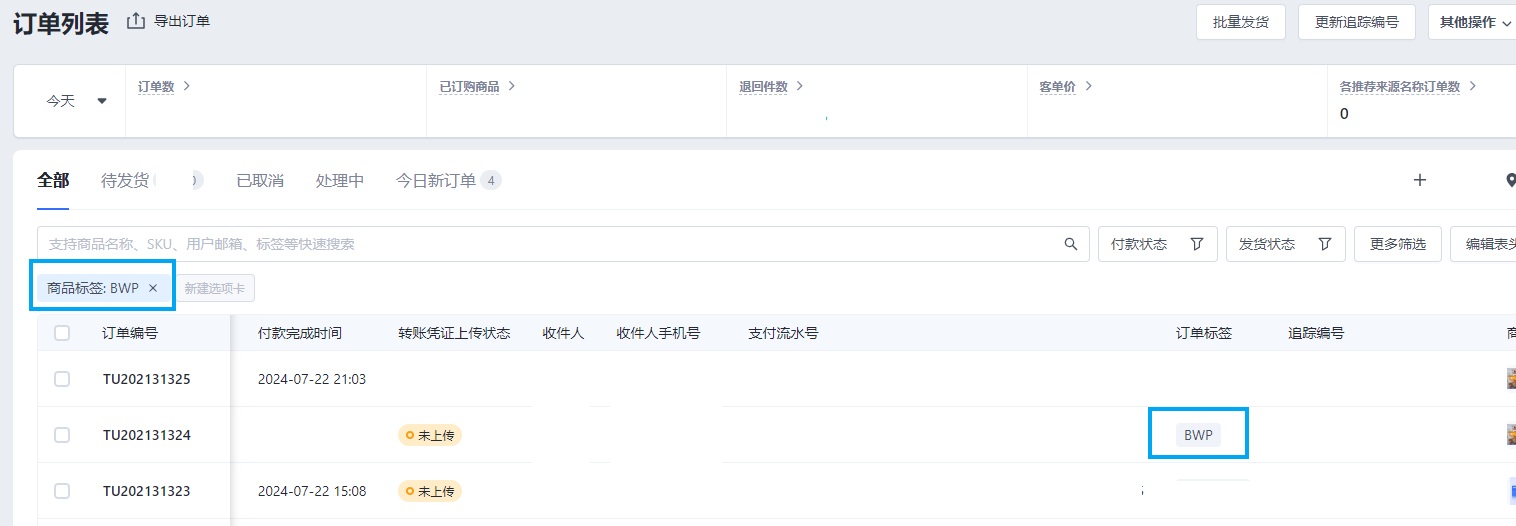Viewport: 1516px width, 526px height.
Task: Click the 批量发货 button
Action: pos(1241,22)
